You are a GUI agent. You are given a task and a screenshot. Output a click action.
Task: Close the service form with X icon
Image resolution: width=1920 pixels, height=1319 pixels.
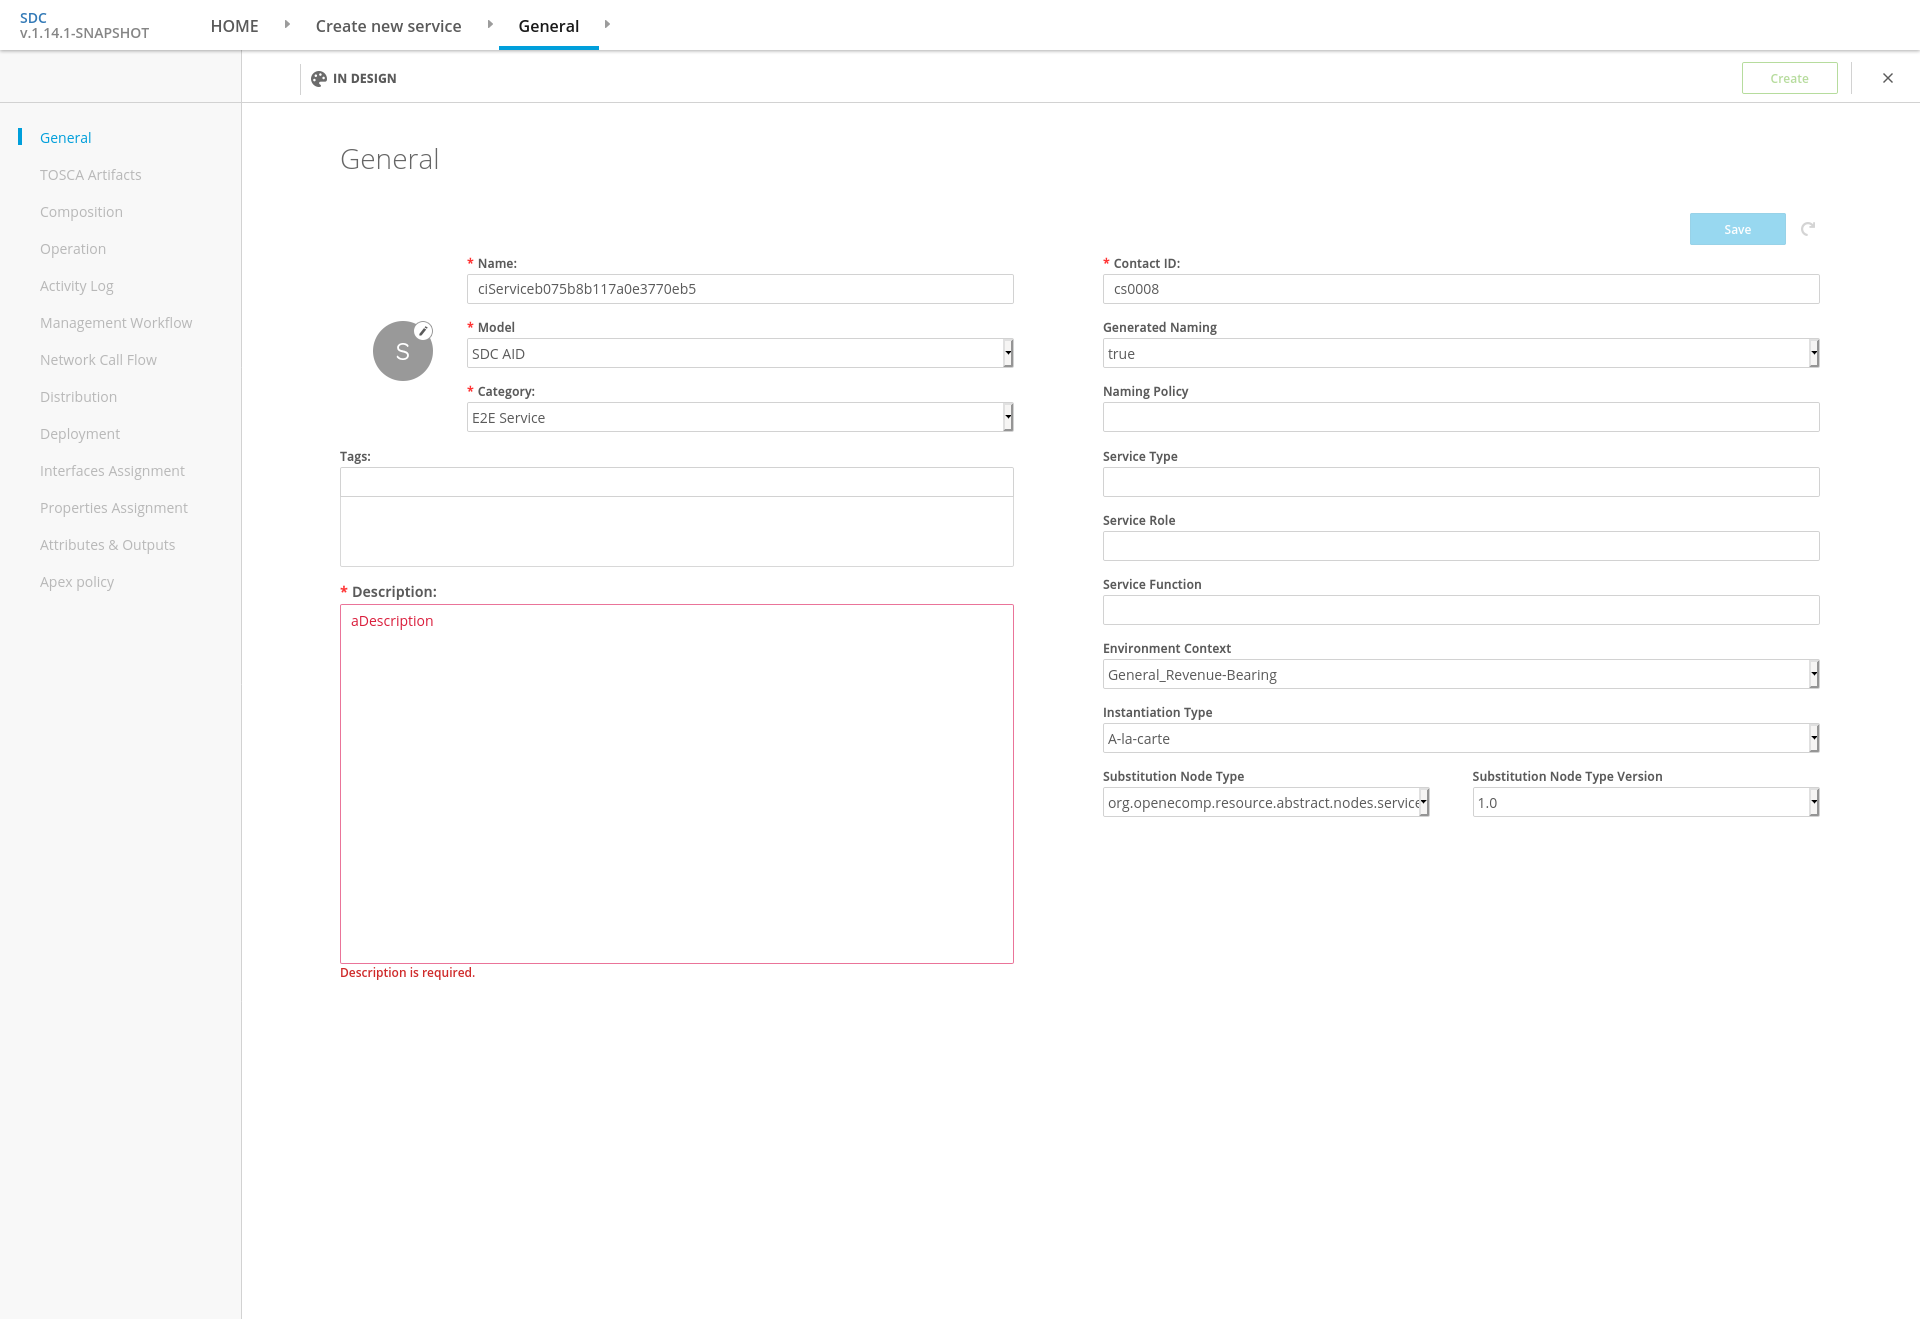click(x=1888, y=78)
